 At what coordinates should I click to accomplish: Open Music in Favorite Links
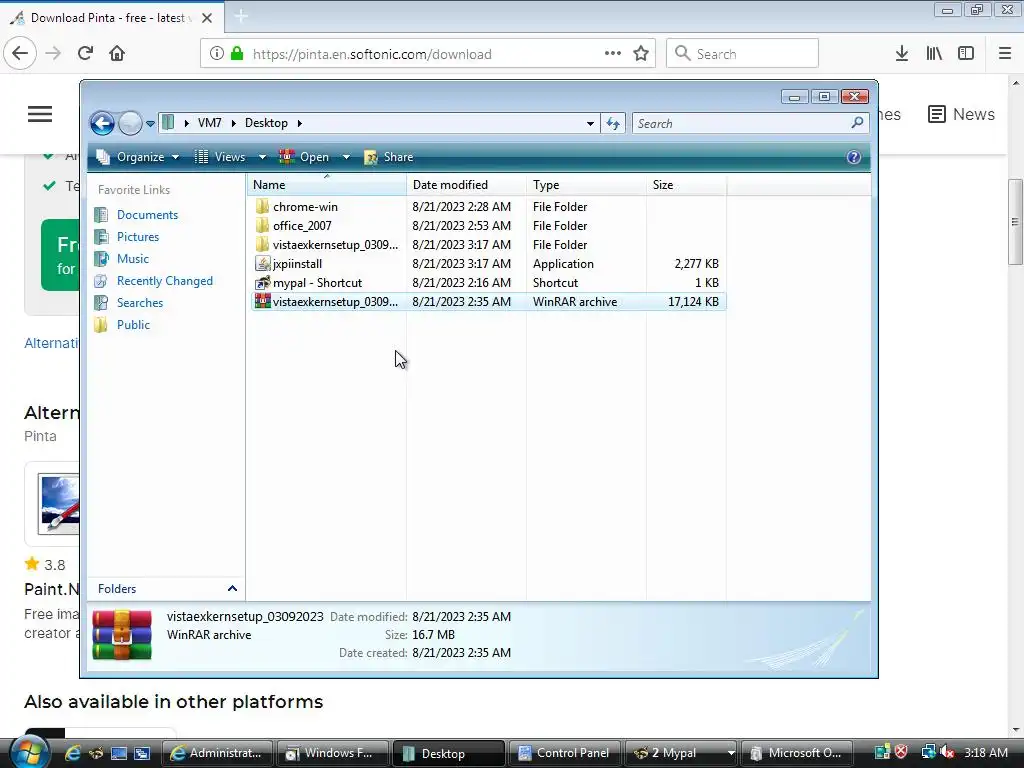133,259
